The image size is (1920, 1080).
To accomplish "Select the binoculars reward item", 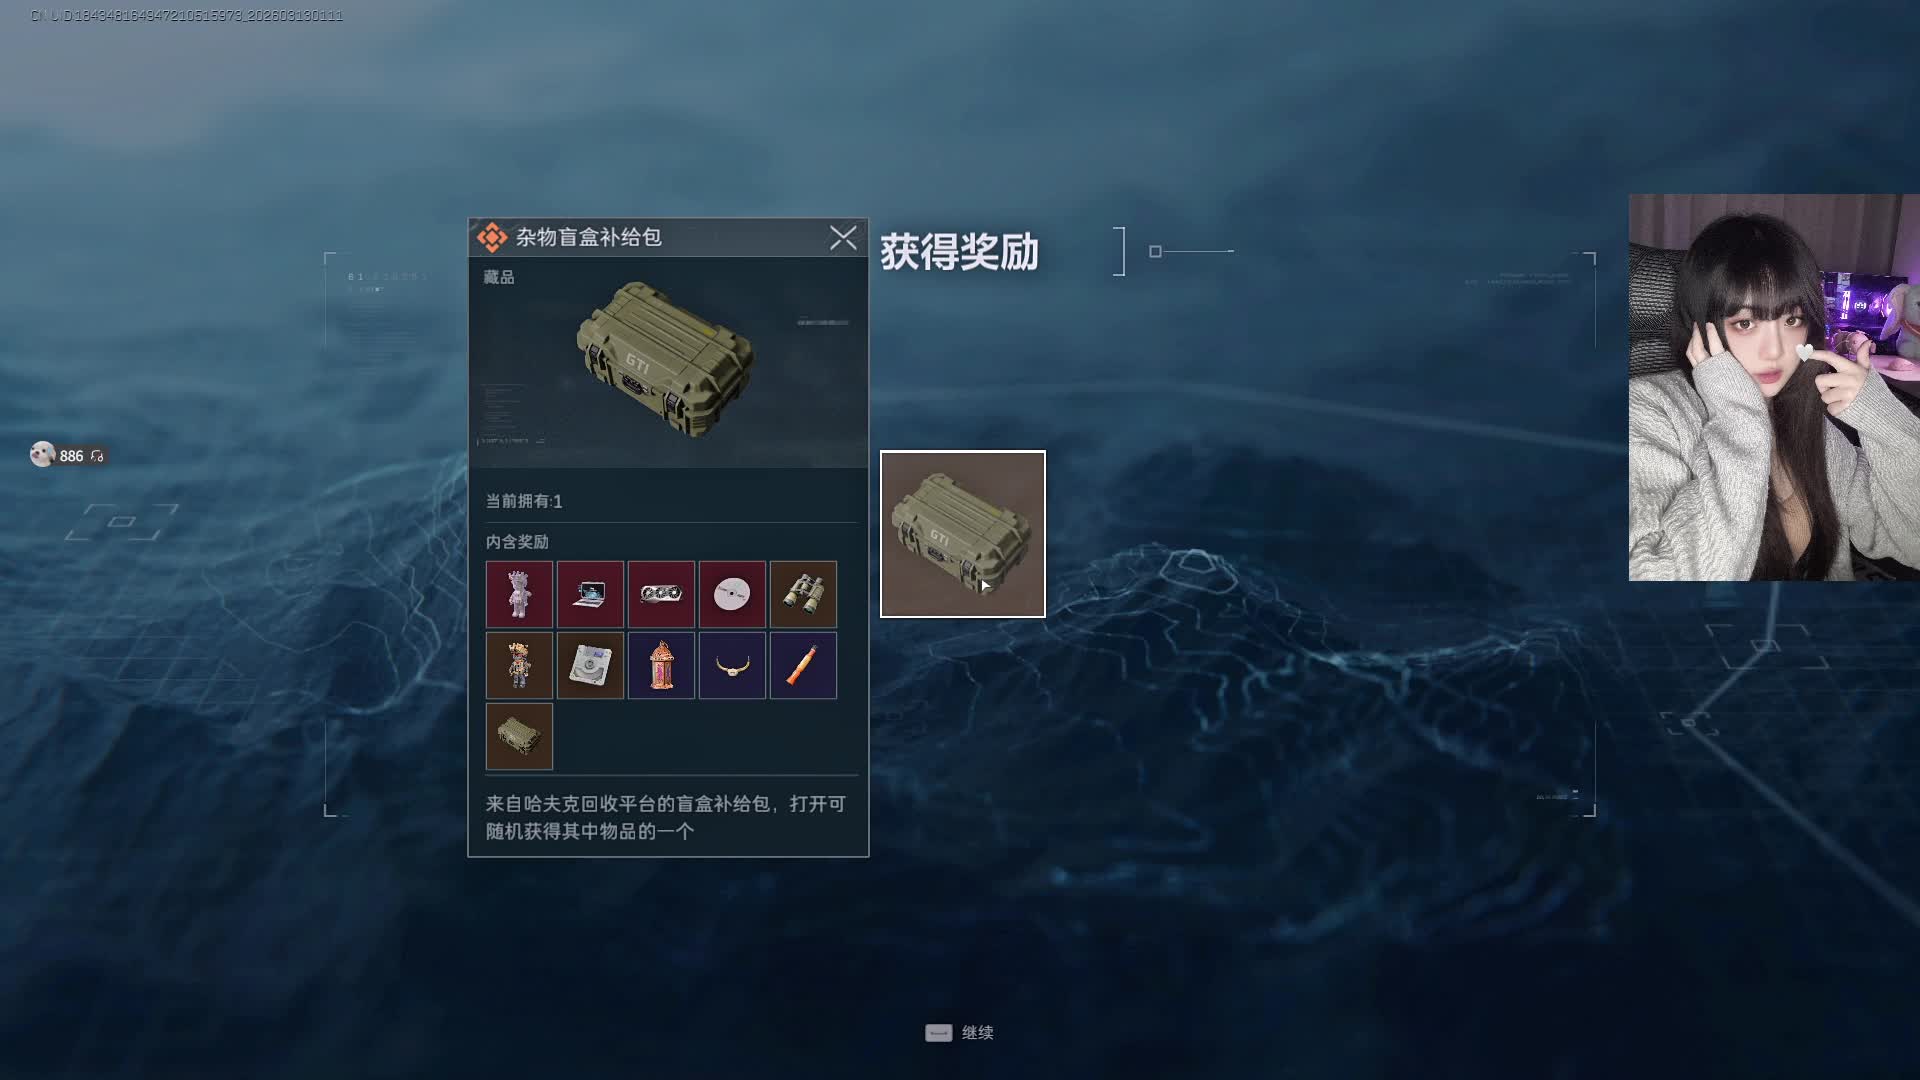I will [x=803, y=594].
